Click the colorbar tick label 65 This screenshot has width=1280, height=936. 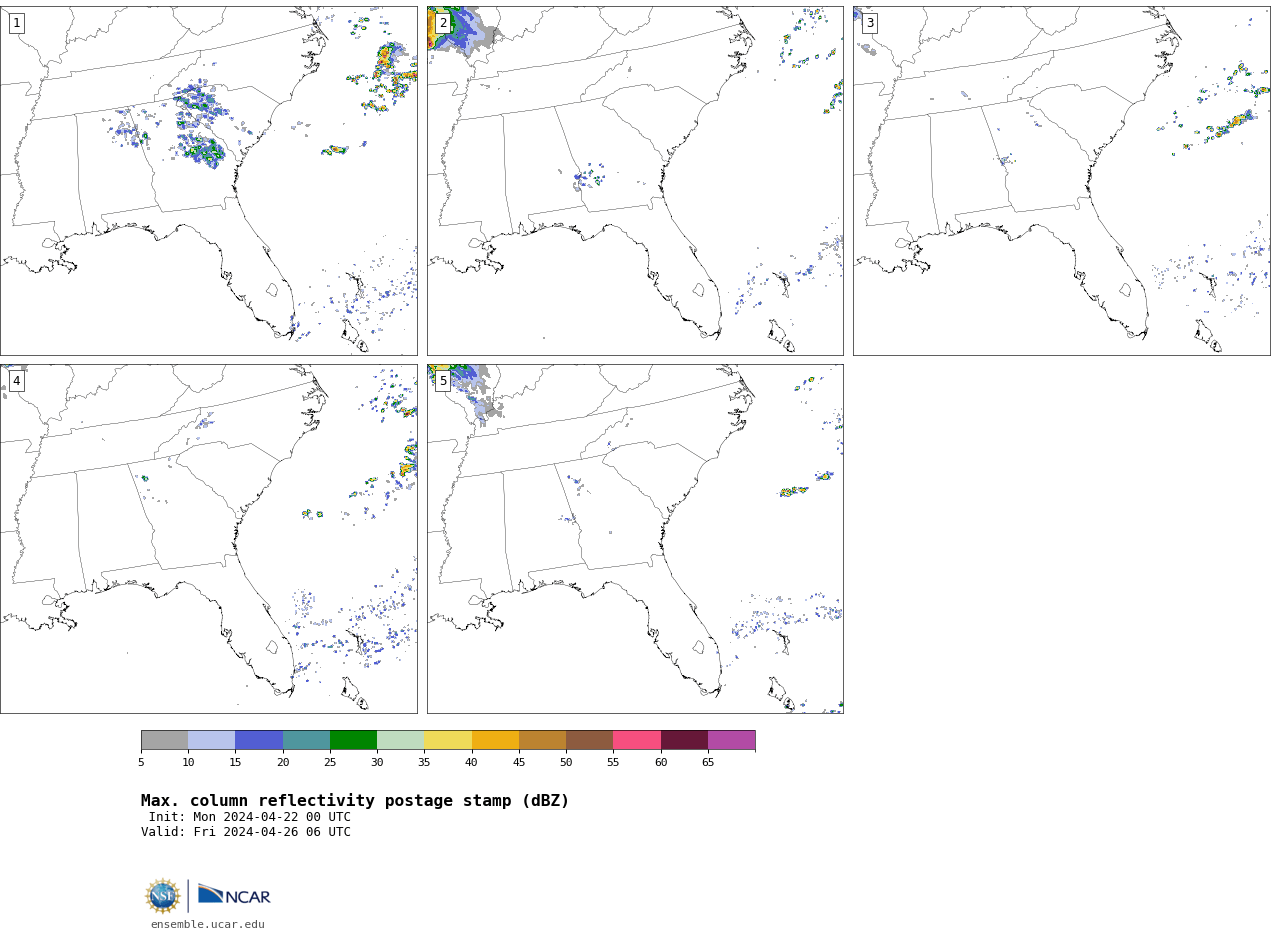point(708,763)
